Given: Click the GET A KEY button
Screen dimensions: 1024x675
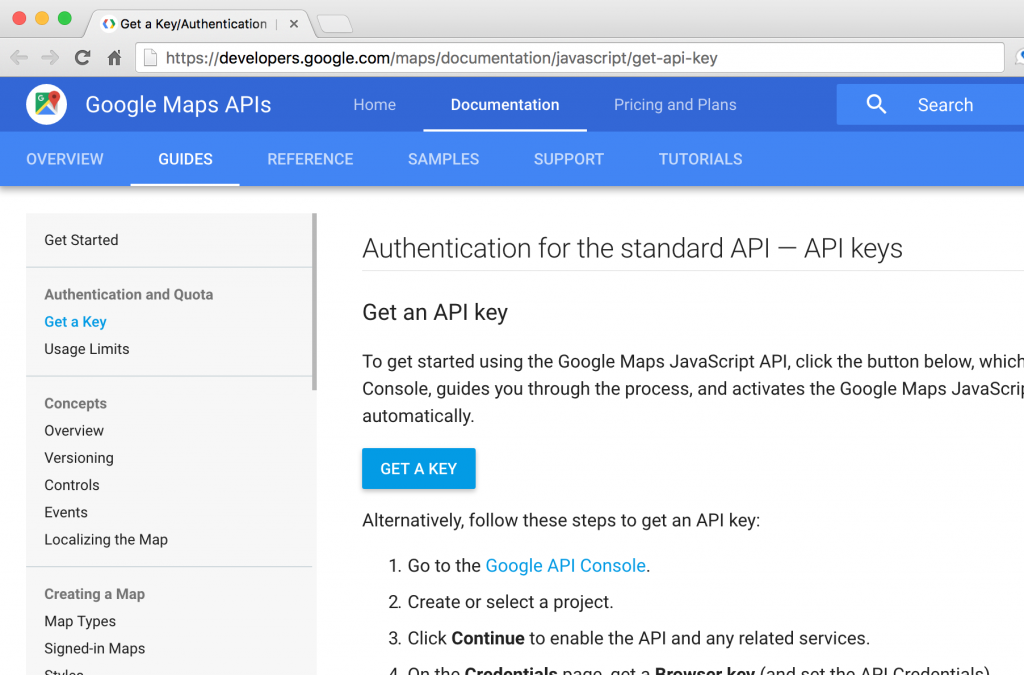Looking at the screenshot, I should pyautogui.click(x=418, y=469).
